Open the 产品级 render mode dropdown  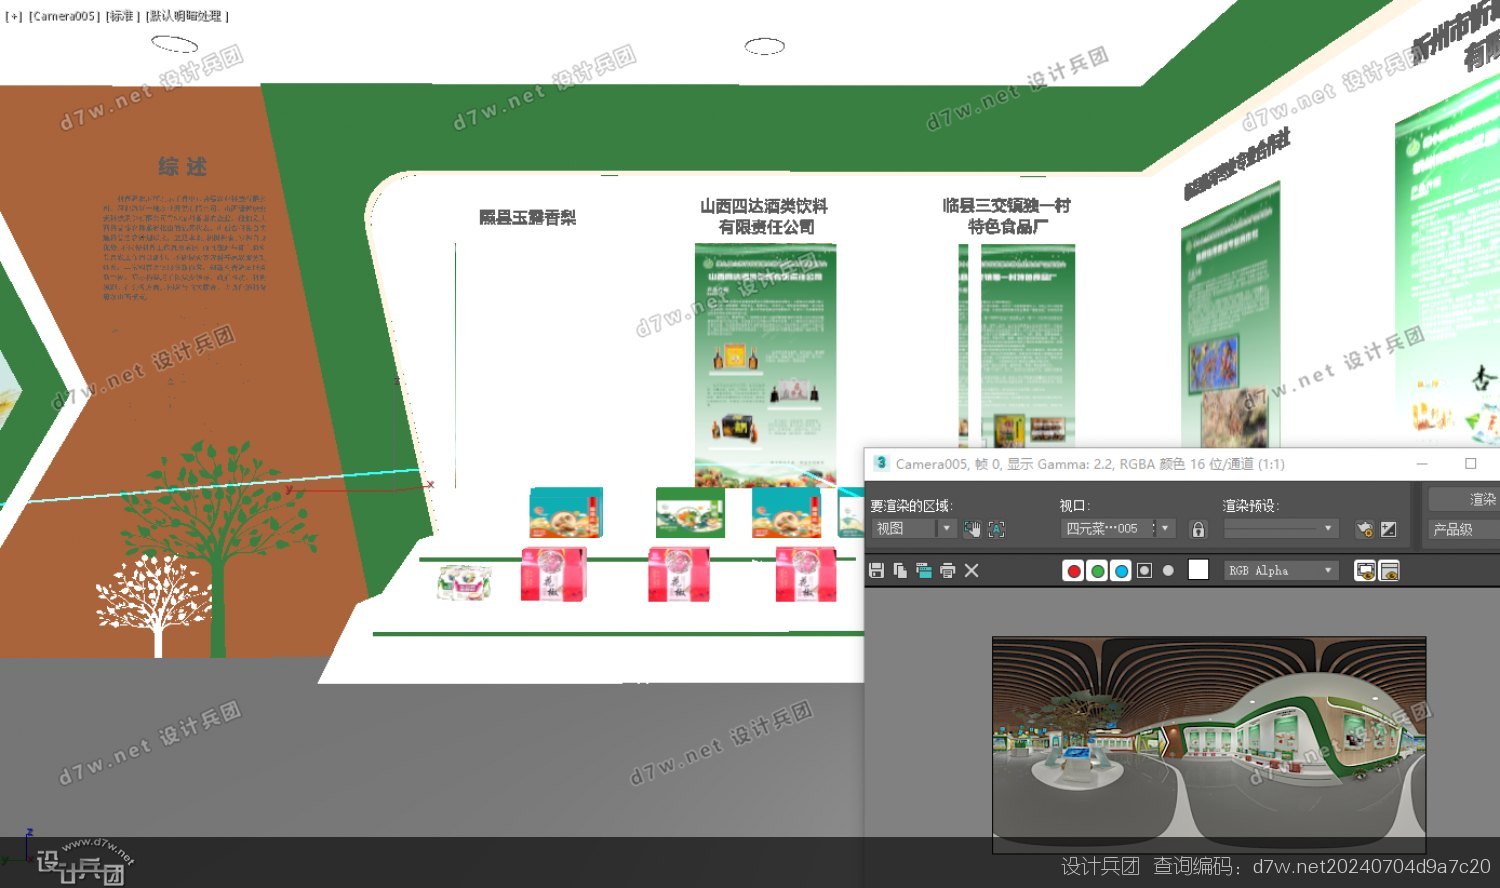click(1465, 529)
